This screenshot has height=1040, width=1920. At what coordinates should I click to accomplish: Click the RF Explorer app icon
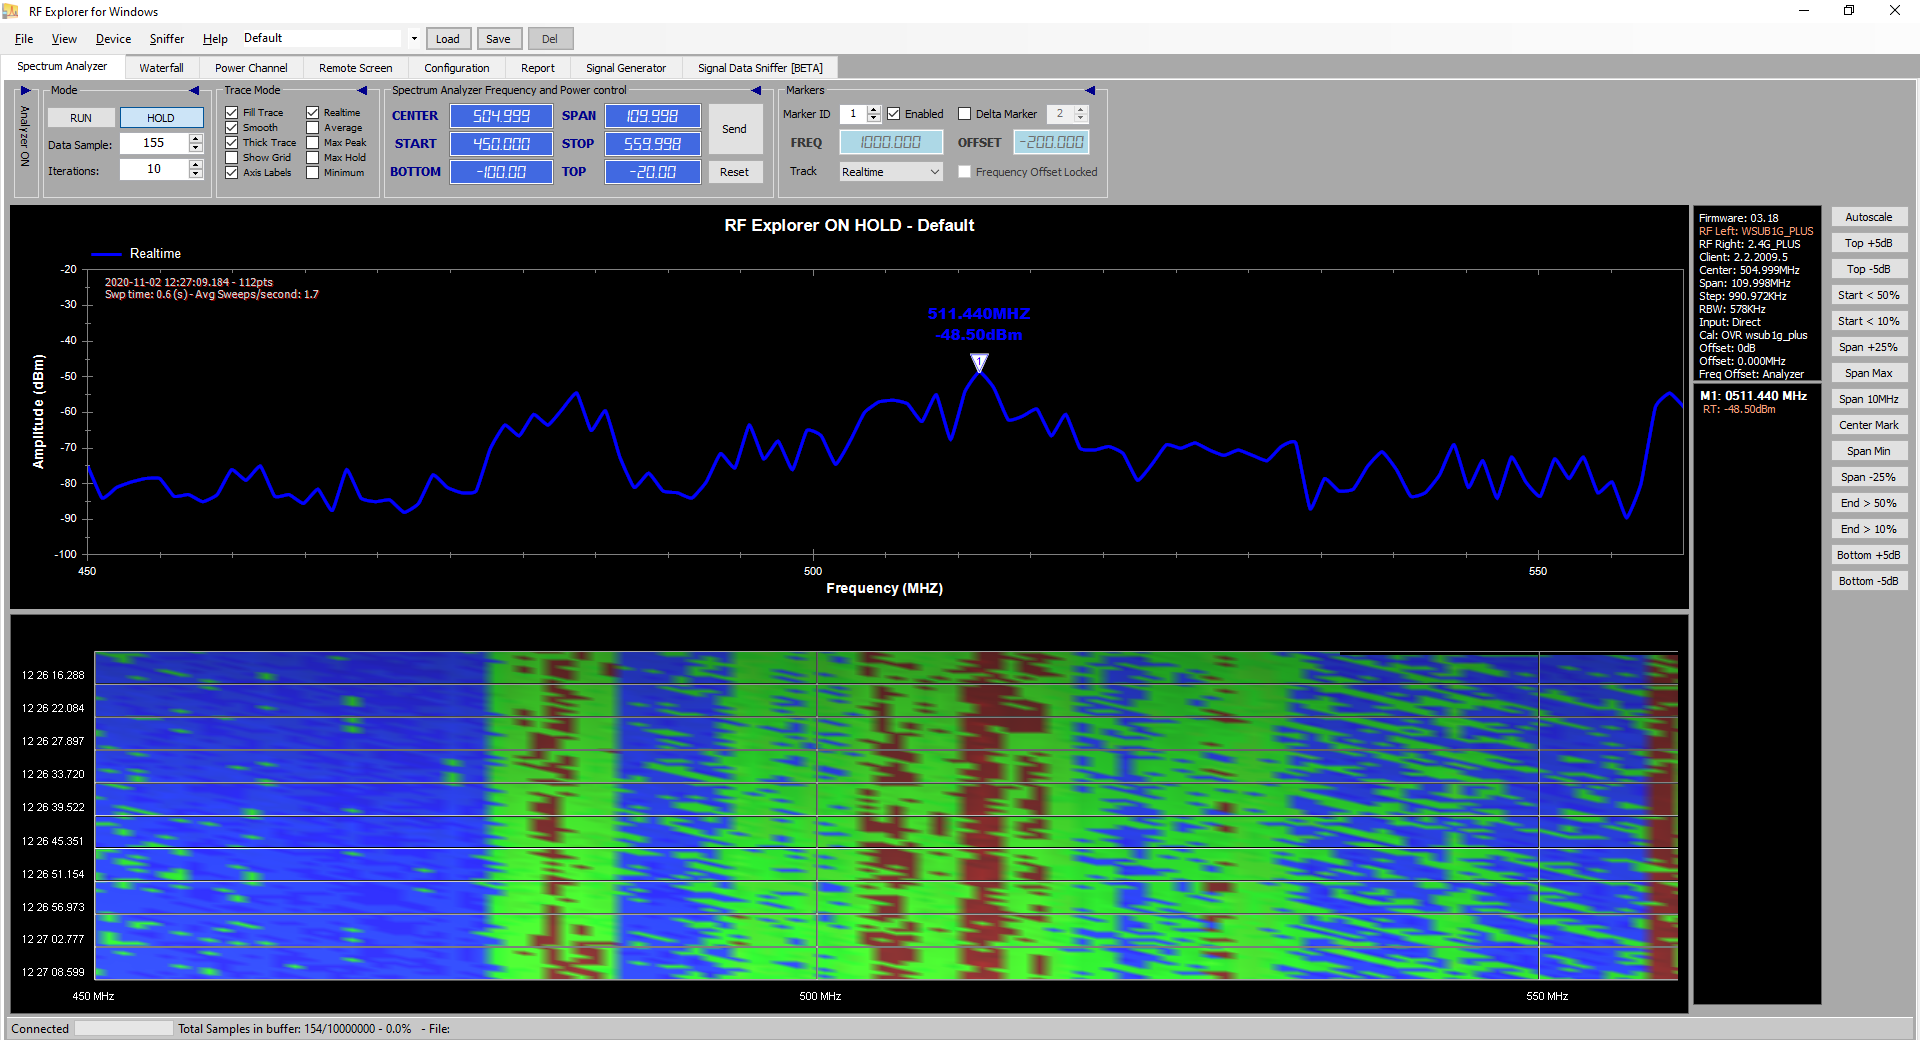[x=11, y=11]
